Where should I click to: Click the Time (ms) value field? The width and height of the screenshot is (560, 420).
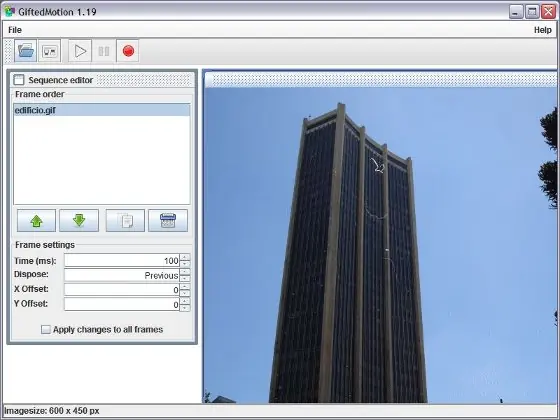(122, 261)
